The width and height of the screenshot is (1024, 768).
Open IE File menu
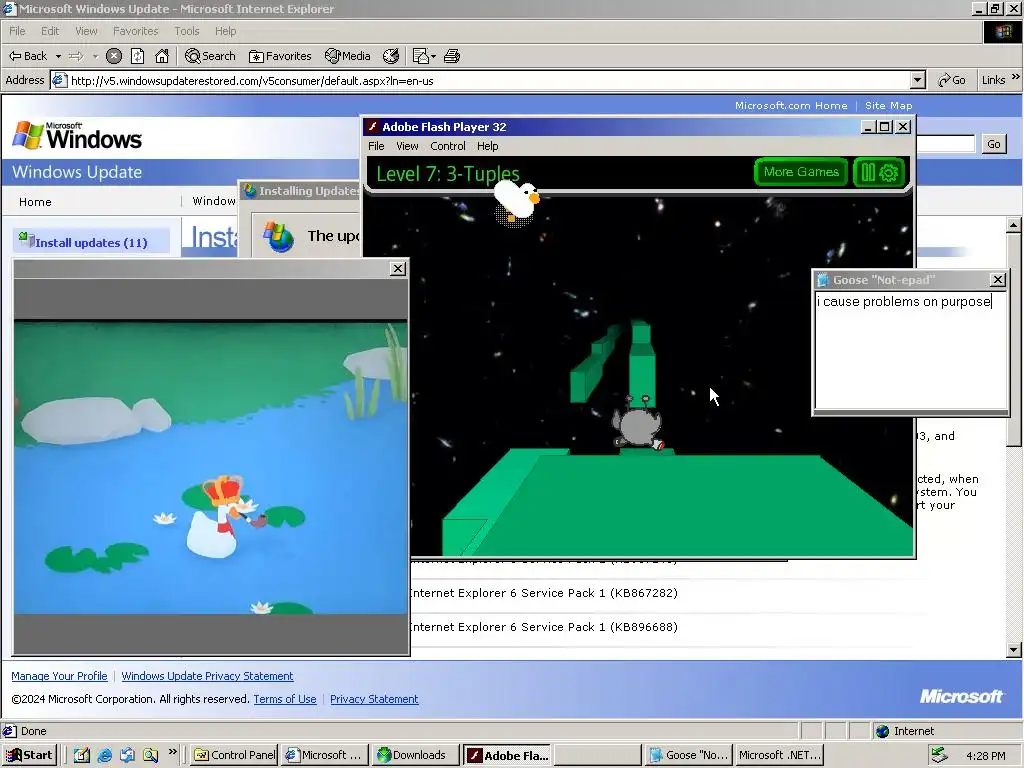(17, 31)
